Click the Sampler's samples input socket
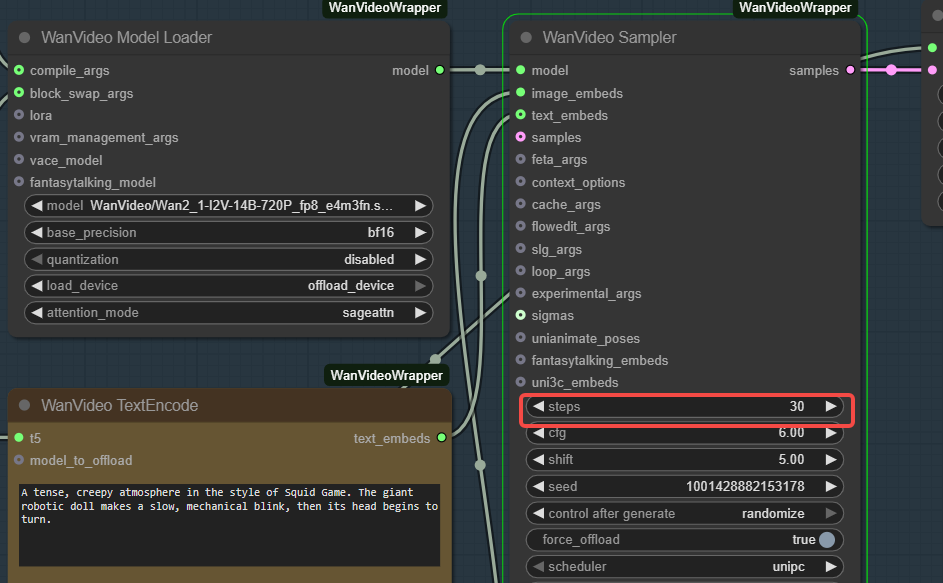 pyautogui.click(x=521, y=137)
